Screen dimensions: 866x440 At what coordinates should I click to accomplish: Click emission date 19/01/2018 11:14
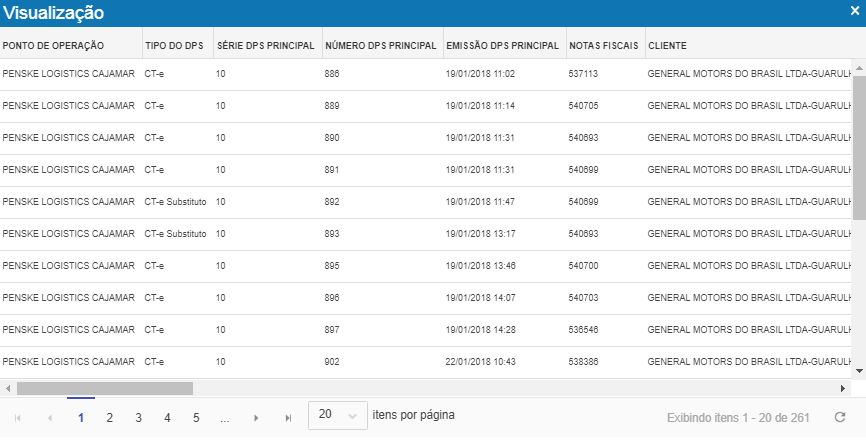coord(480,105)
